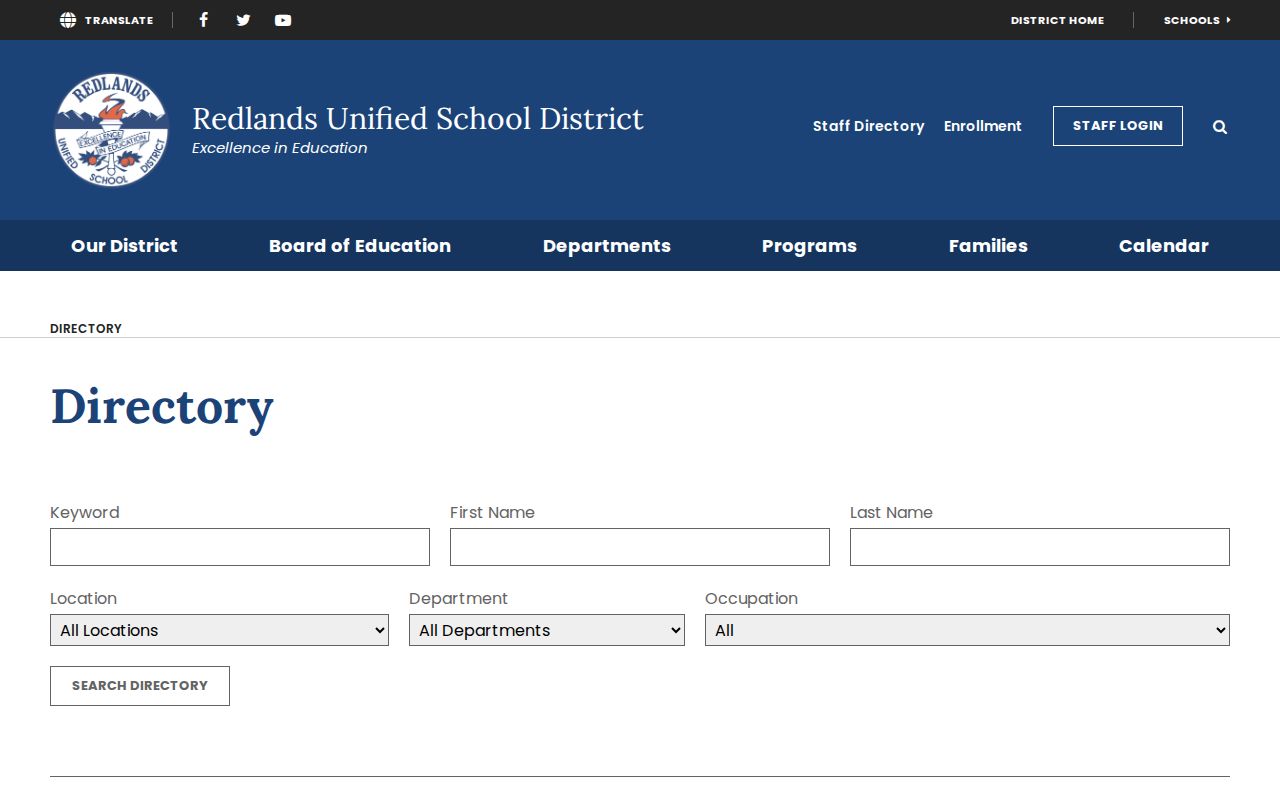Viewport: 1280px width, 800px height.
Task: Open the Enrollment link
Action: point(983,126)
